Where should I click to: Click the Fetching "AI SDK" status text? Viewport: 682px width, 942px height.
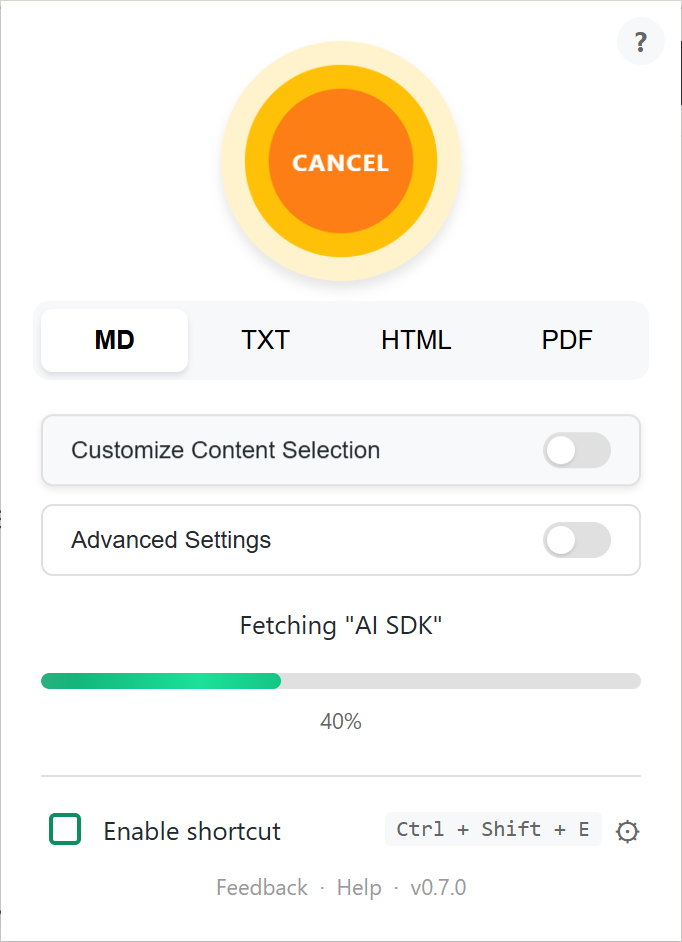click(x=340, y=625)
